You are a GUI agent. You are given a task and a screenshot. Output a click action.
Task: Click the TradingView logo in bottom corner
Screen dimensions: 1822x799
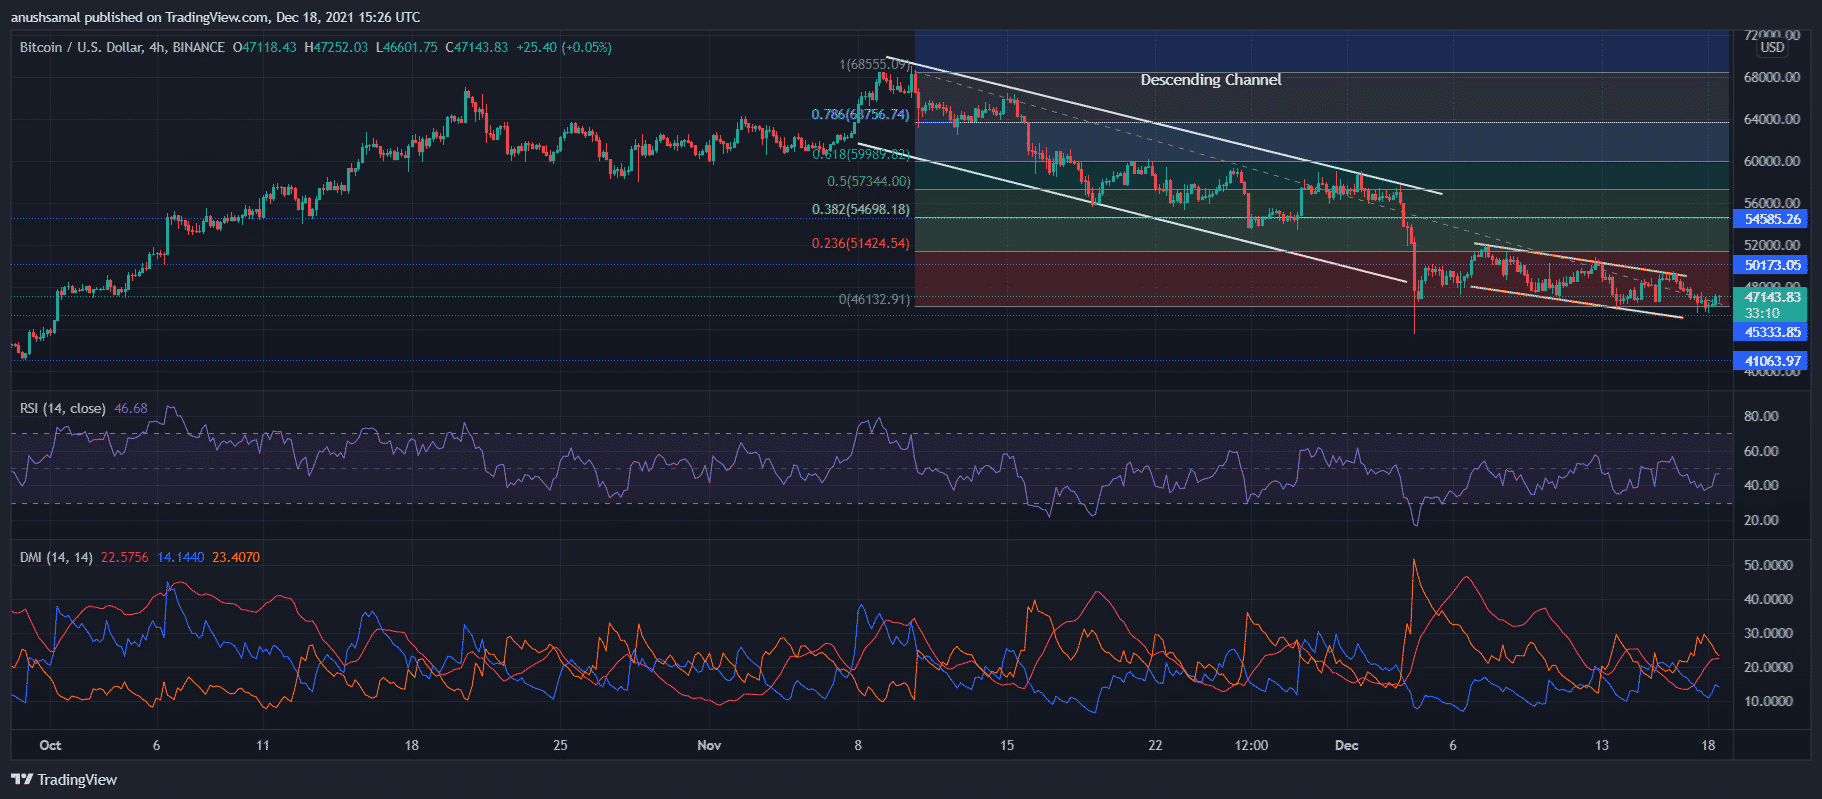pyautogui.click(x=64, y=780)
